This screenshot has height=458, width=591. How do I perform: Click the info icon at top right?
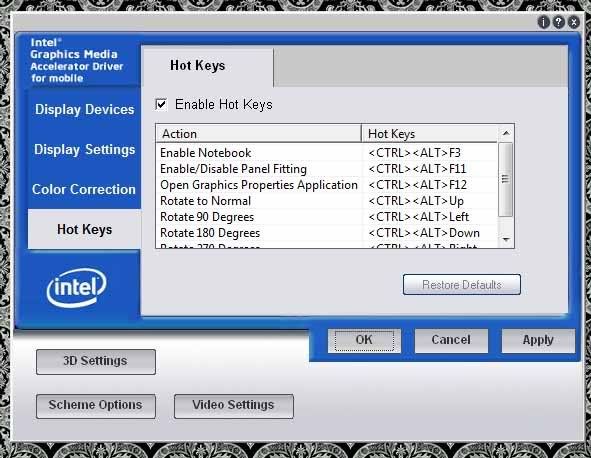(543, 23)
